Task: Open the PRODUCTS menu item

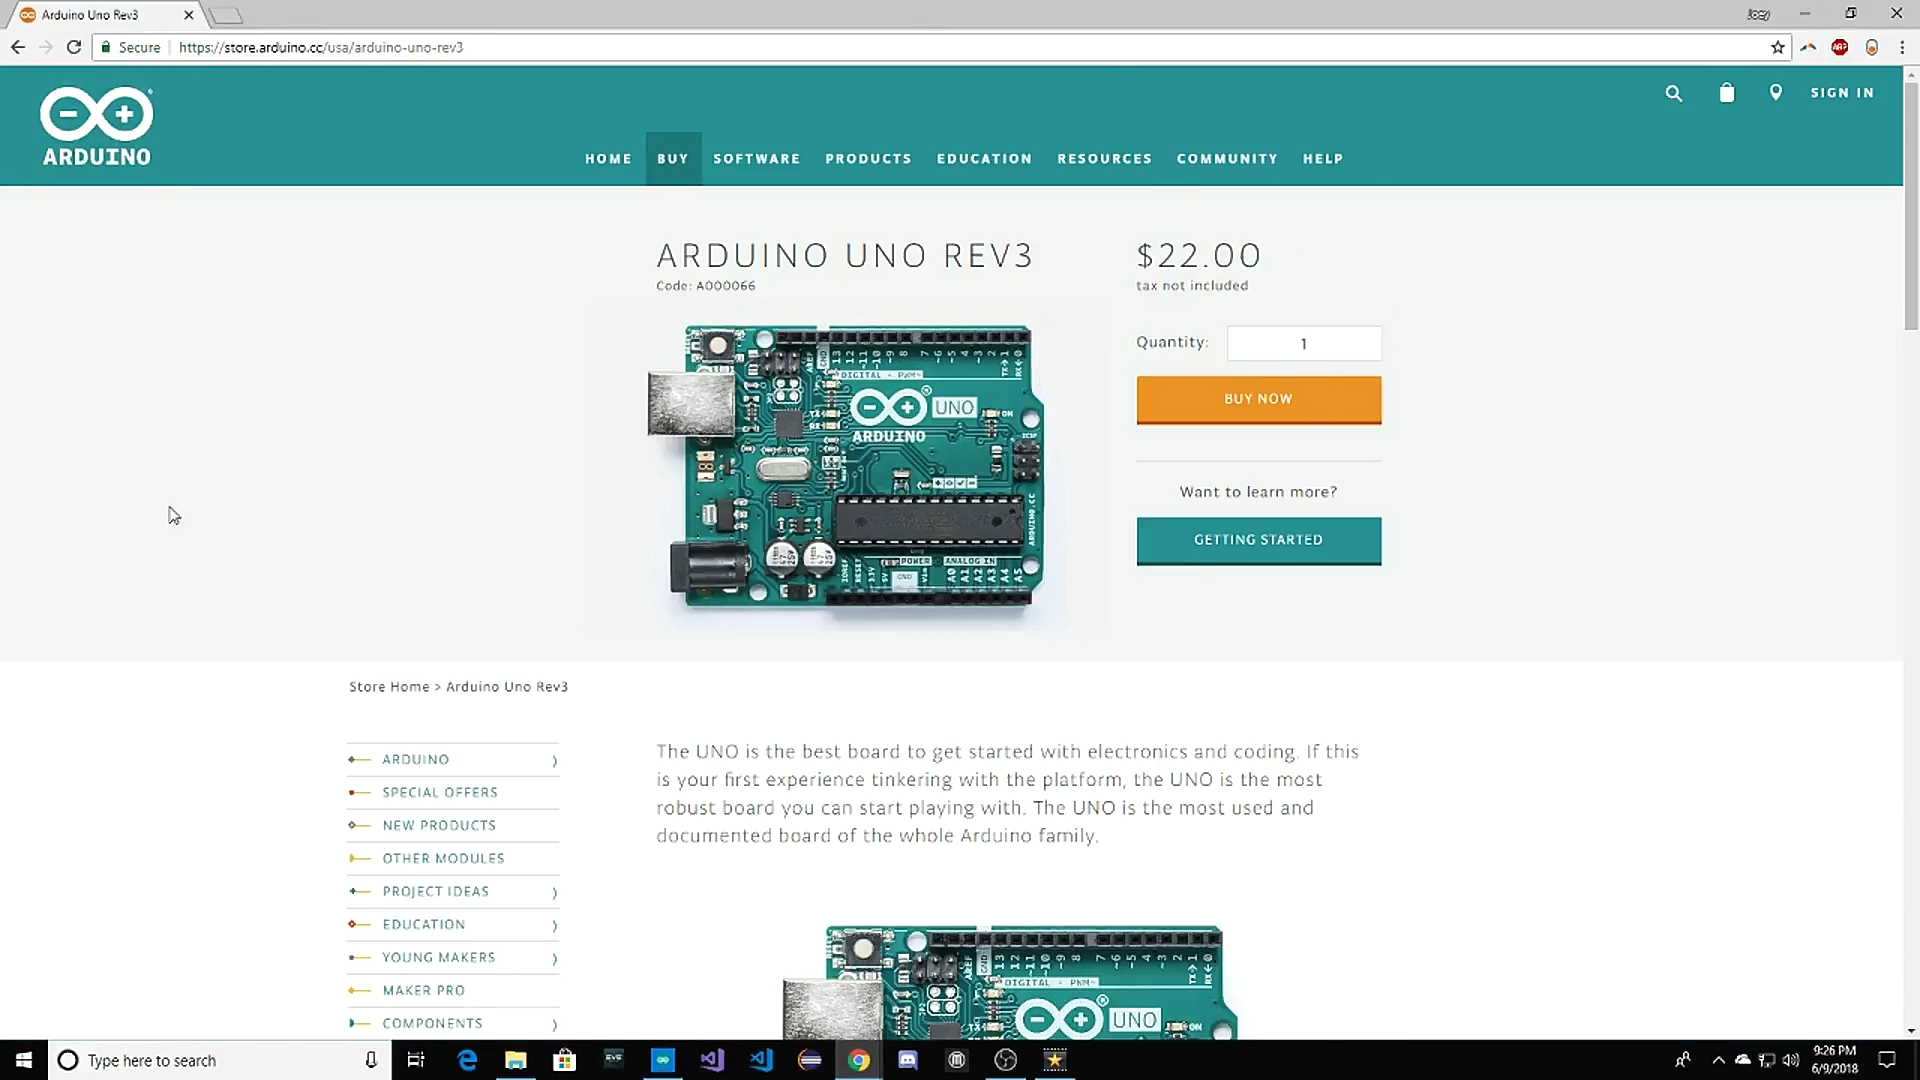Action: coord(868,159)
